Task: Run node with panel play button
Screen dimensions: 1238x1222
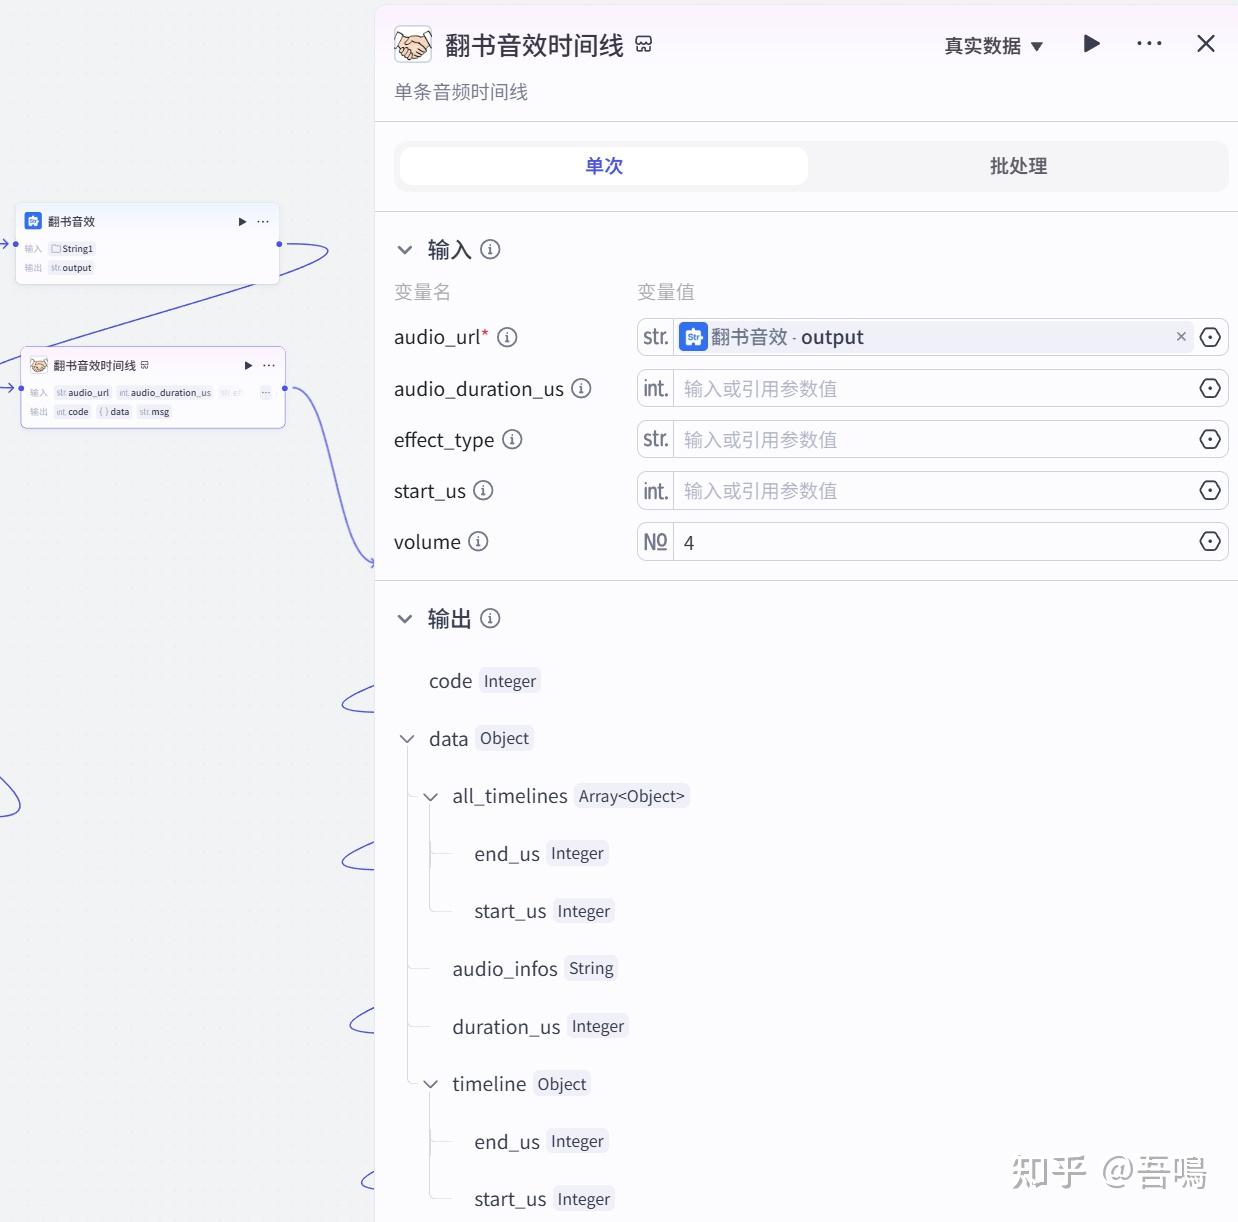Action: (x=1092, y=43)
